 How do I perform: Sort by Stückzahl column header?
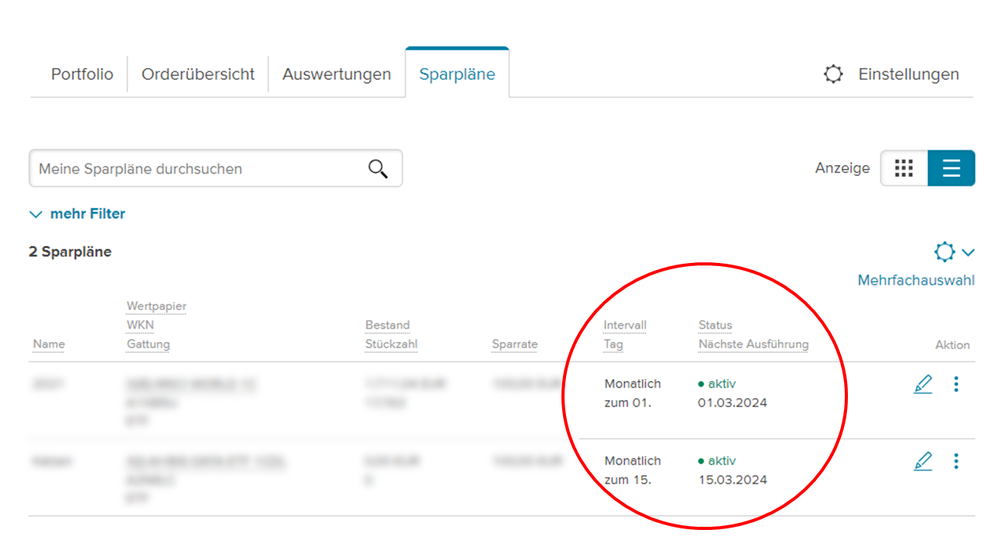tap(391, 345)
